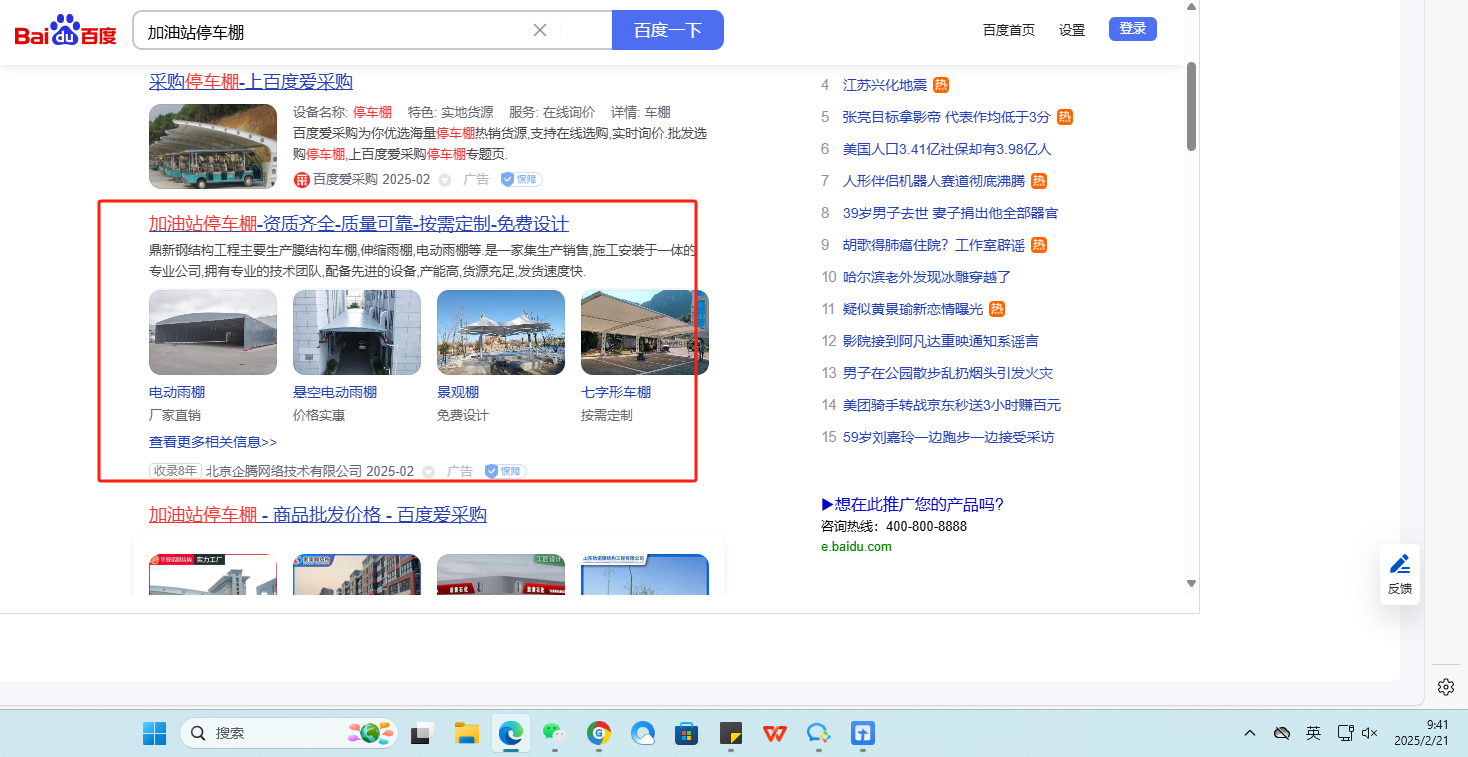Open hot search 美团骑手转战京东秒送3小时赚百元

(x=952, y=405)
